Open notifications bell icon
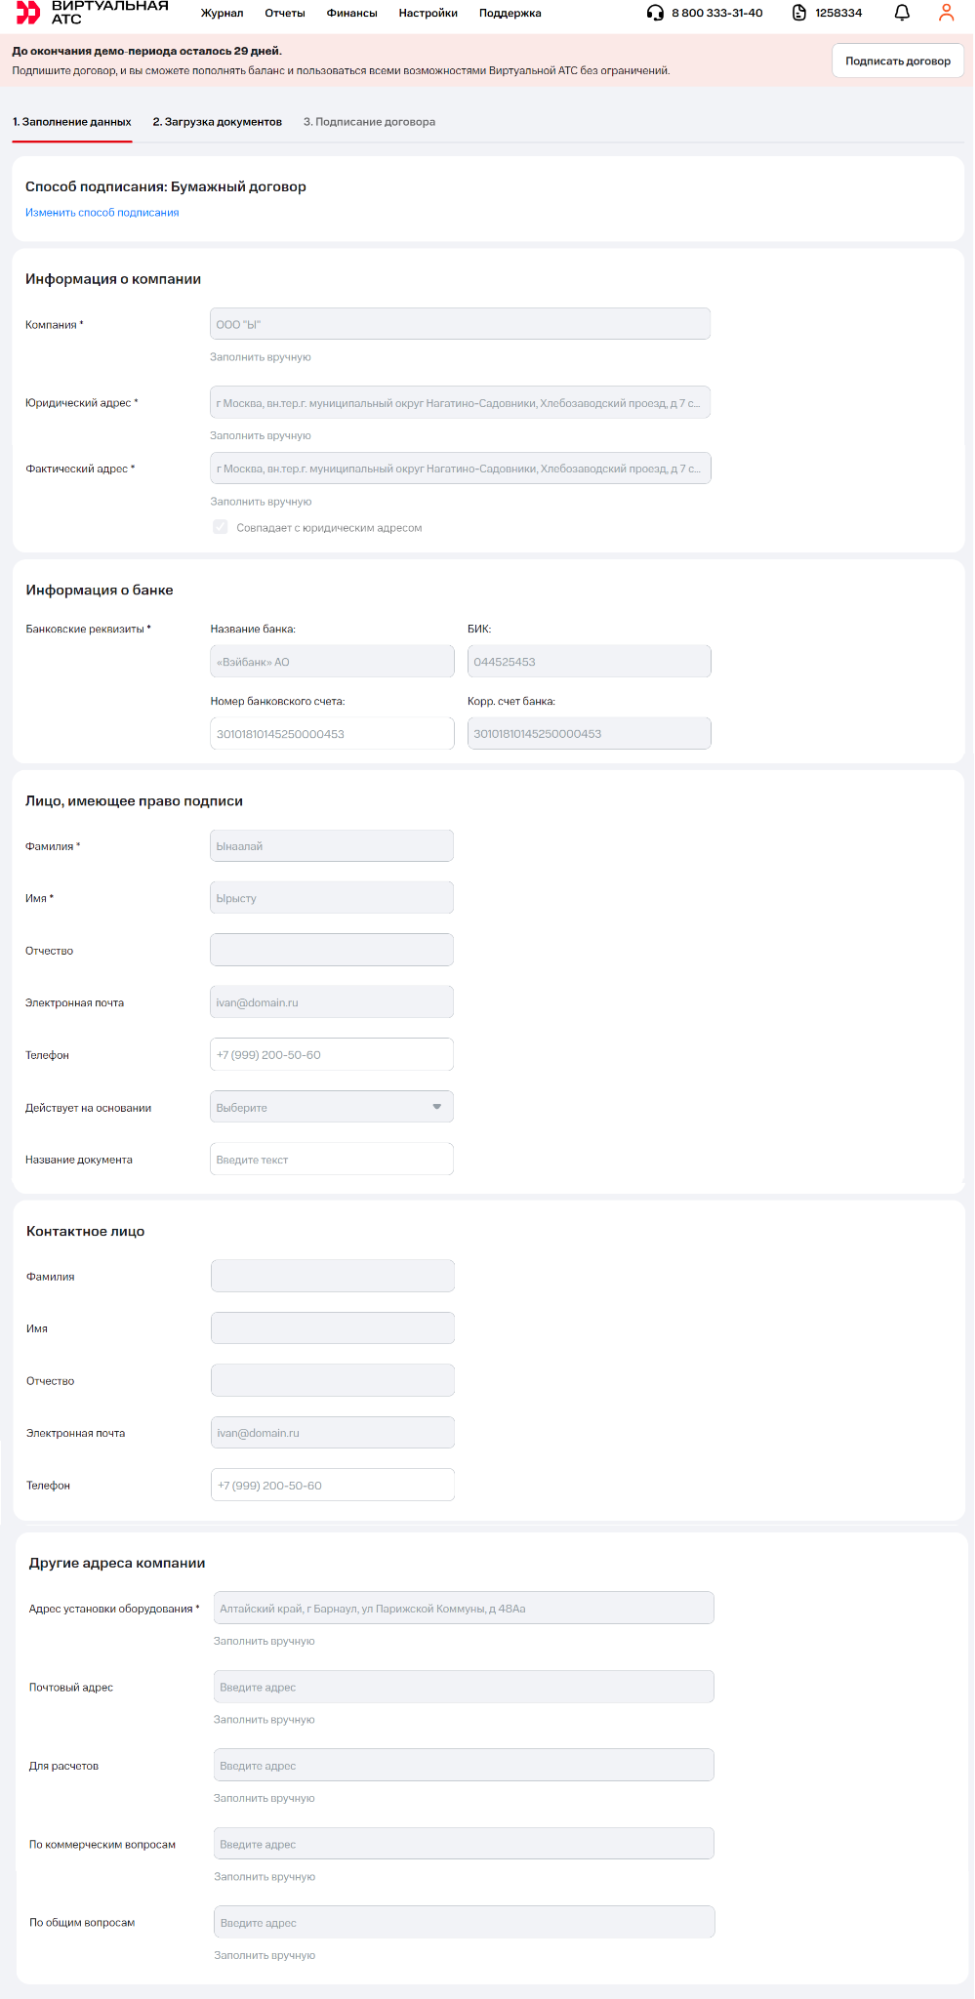This screenshot has height=1999, width=975. [x=901, y=13]
